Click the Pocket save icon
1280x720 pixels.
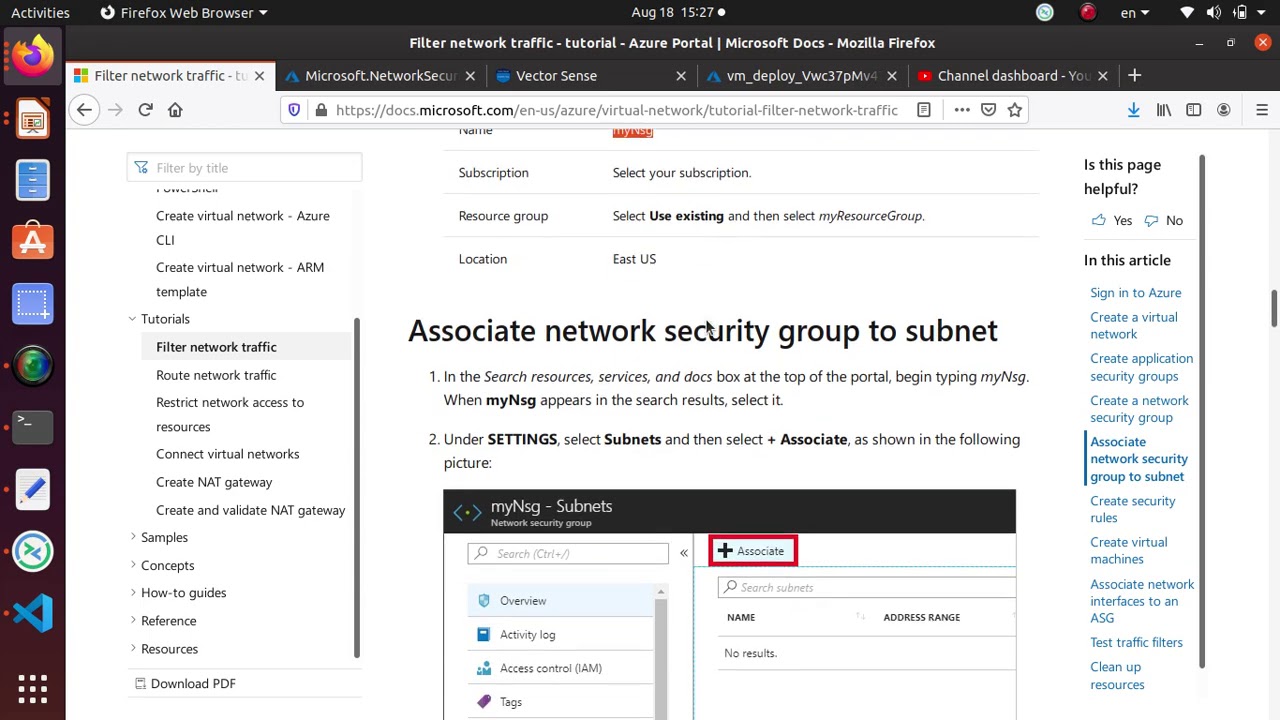(x=988, y=110)
